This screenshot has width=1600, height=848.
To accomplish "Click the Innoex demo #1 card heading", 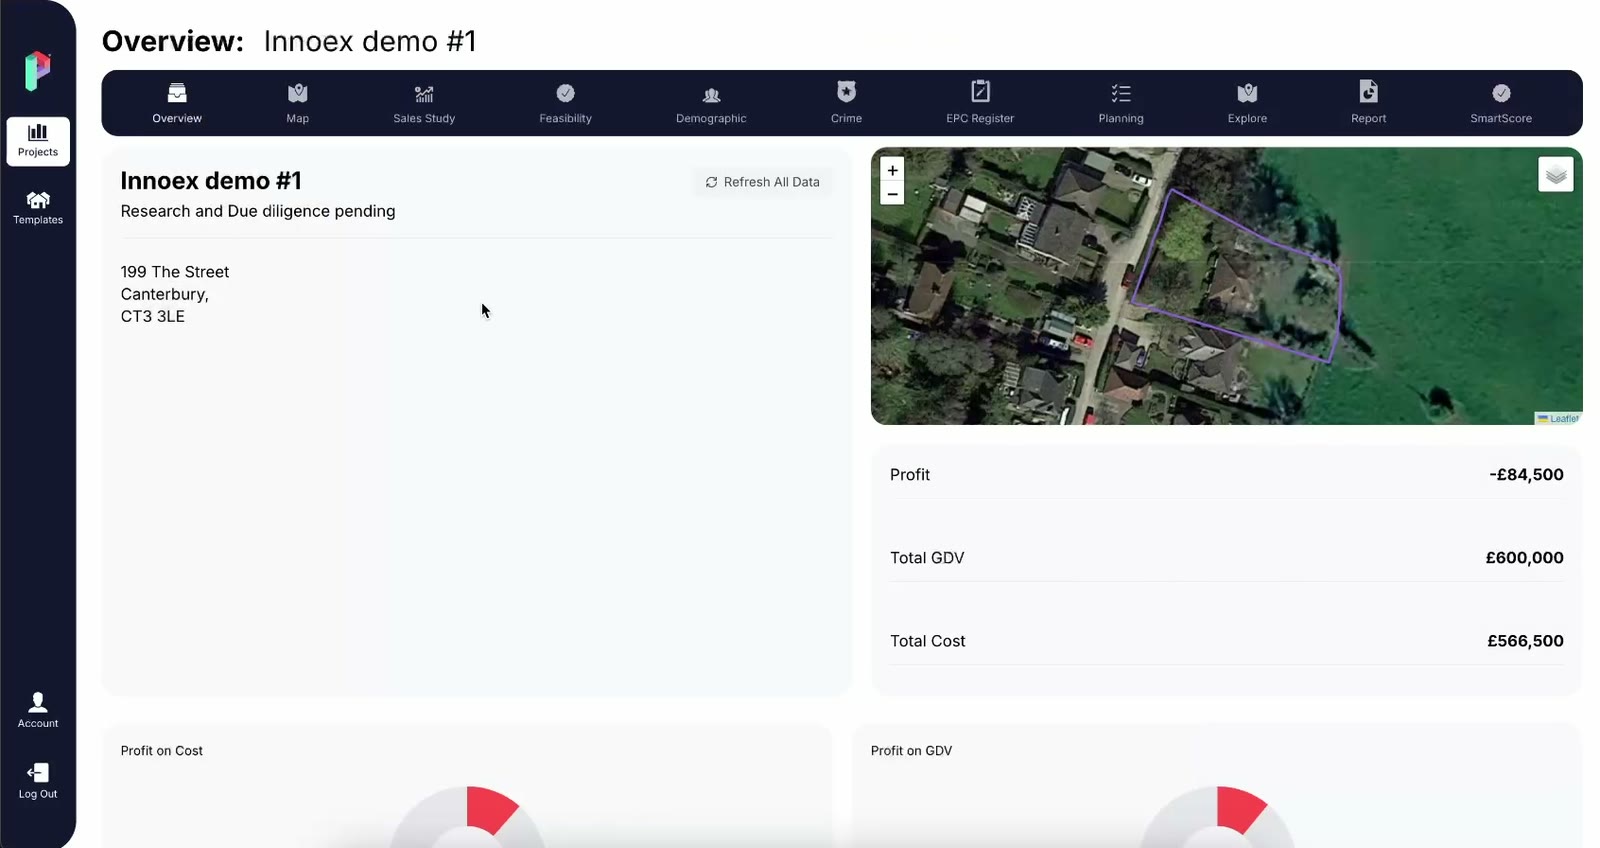I will pyautogui.click(x=211, y=181).
